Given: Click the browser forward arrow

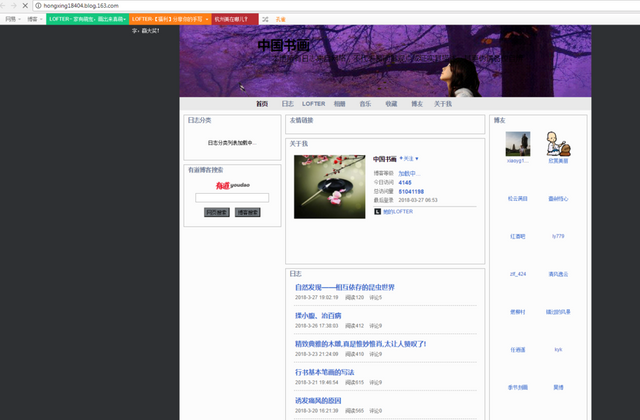Looking at the screenshot, I should click(13, 6).
